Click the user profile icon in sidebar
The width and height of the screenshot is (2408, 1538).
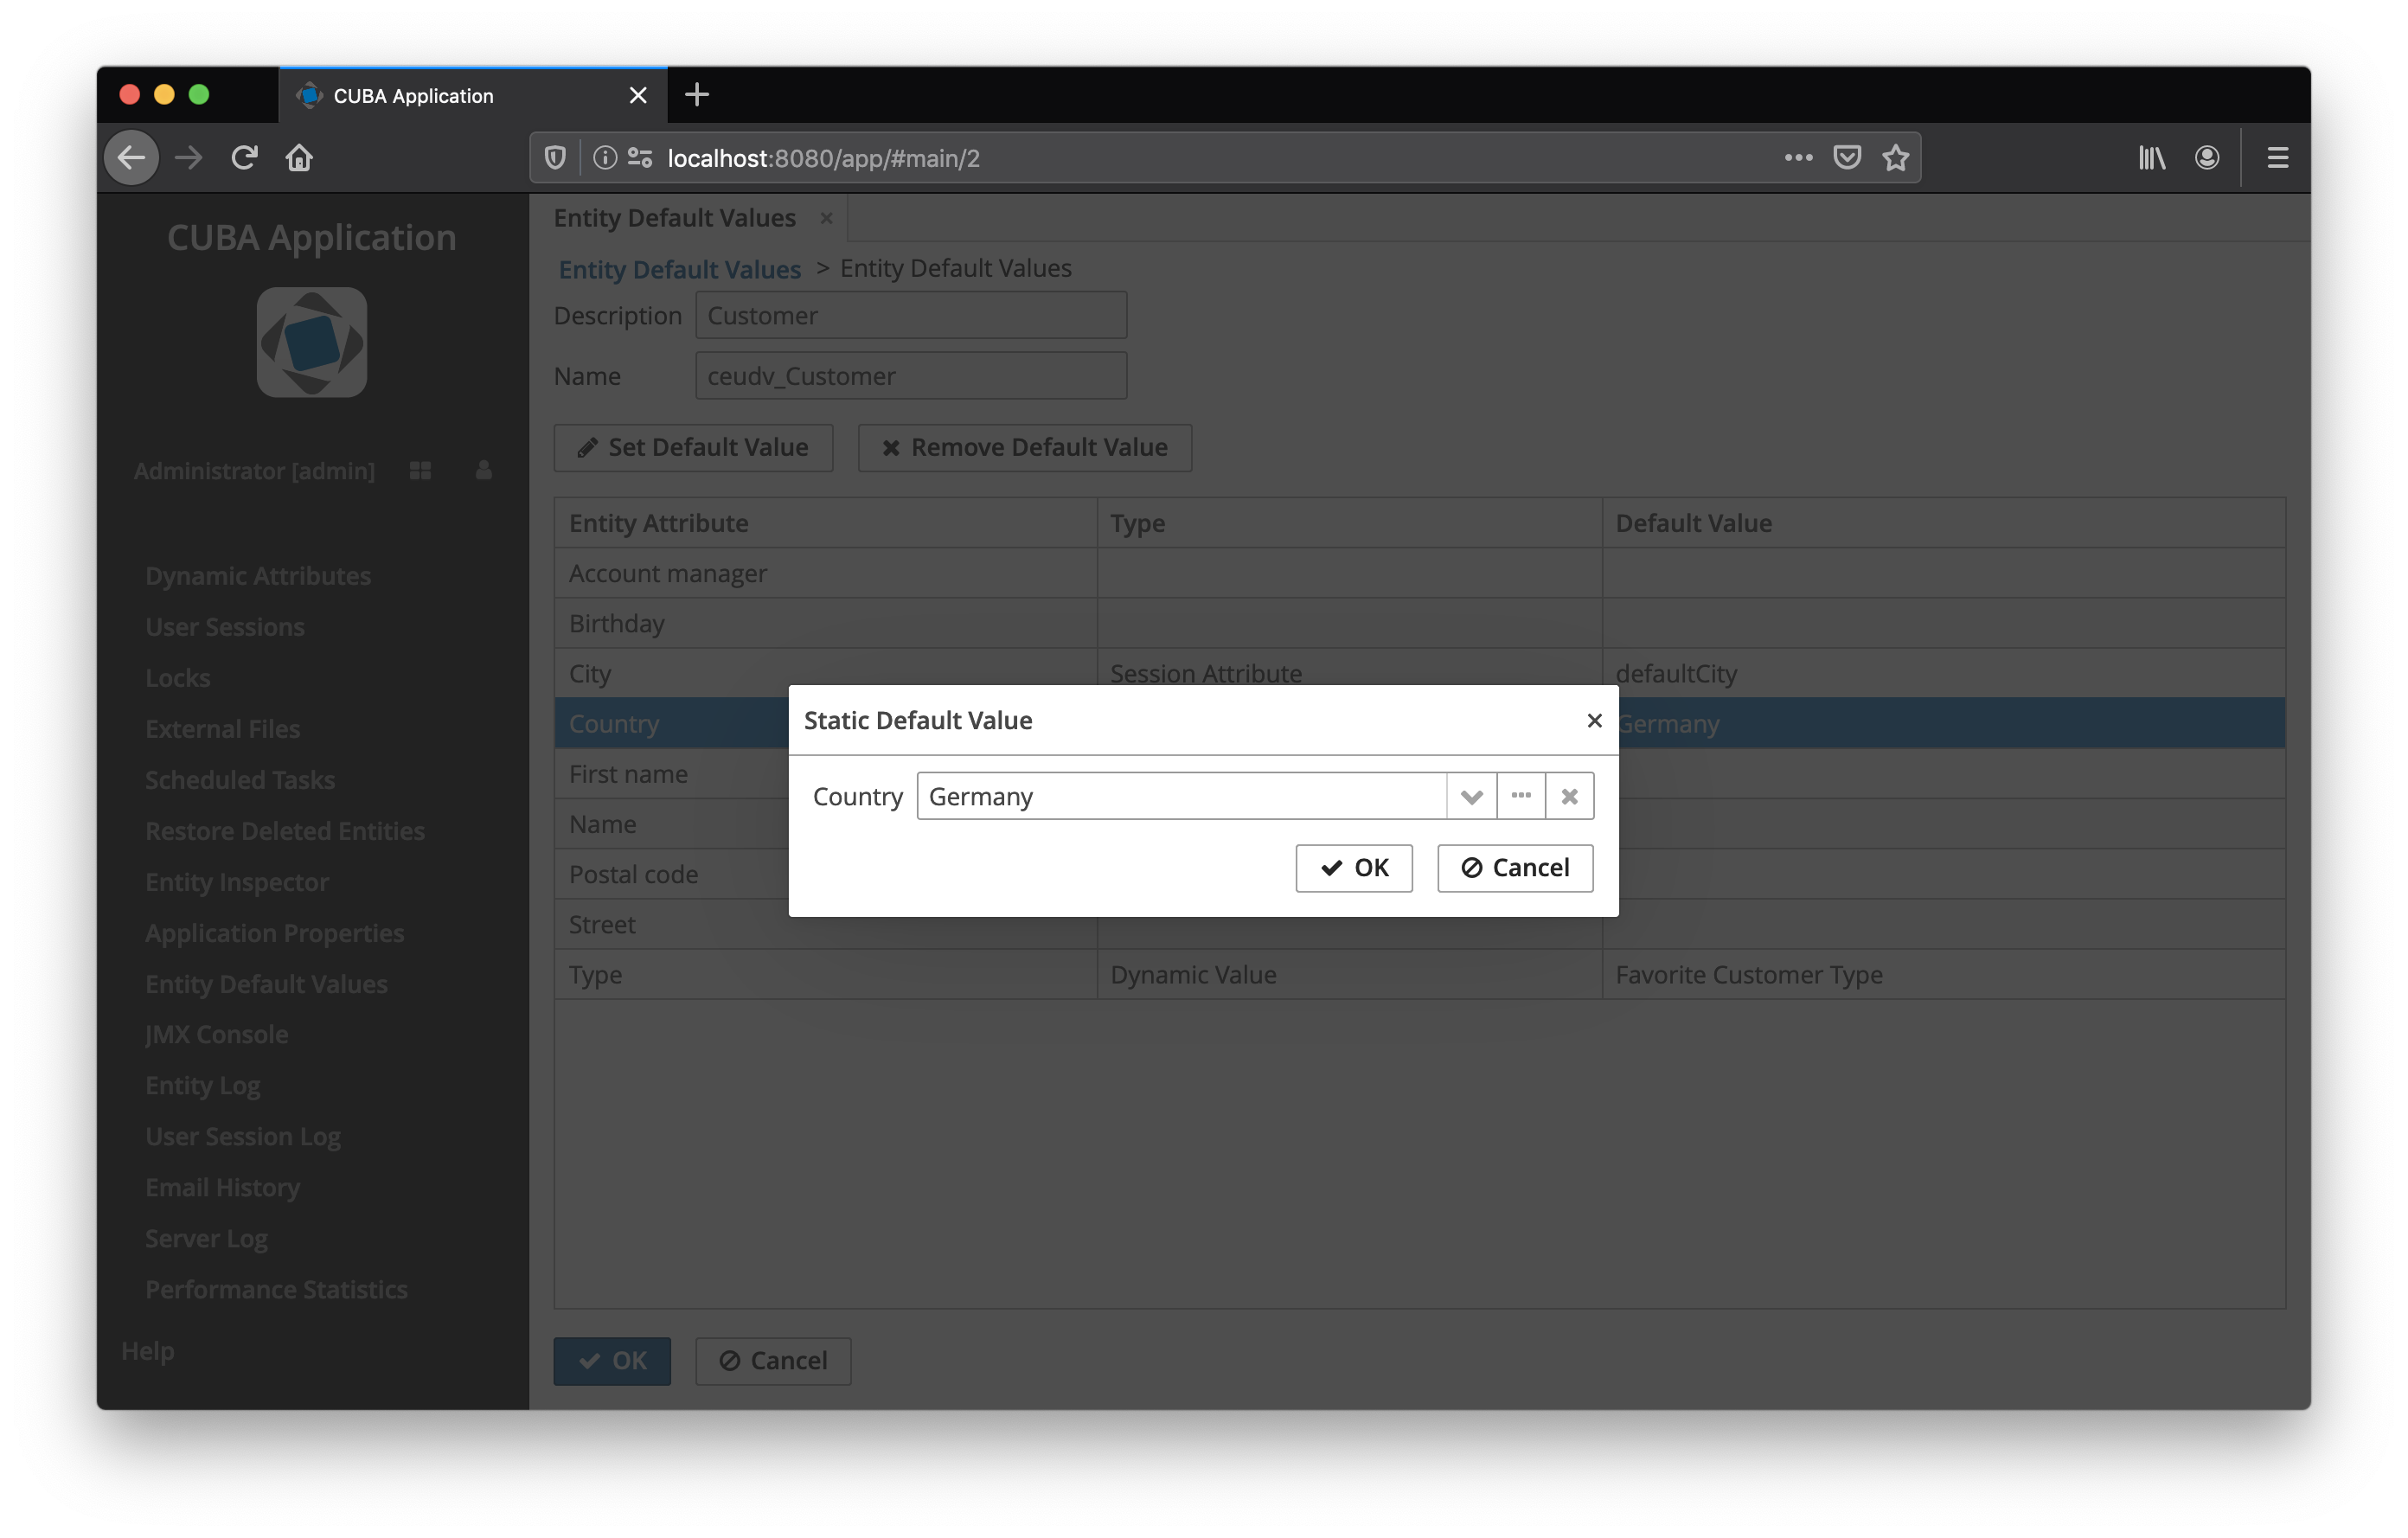(x=483, y=470)
